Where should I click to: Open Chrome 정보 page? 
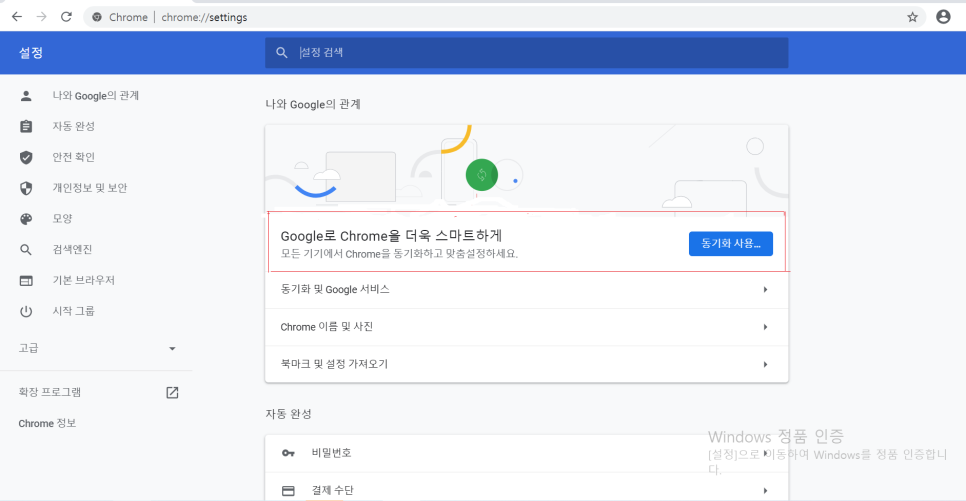(x=47, y=423)
